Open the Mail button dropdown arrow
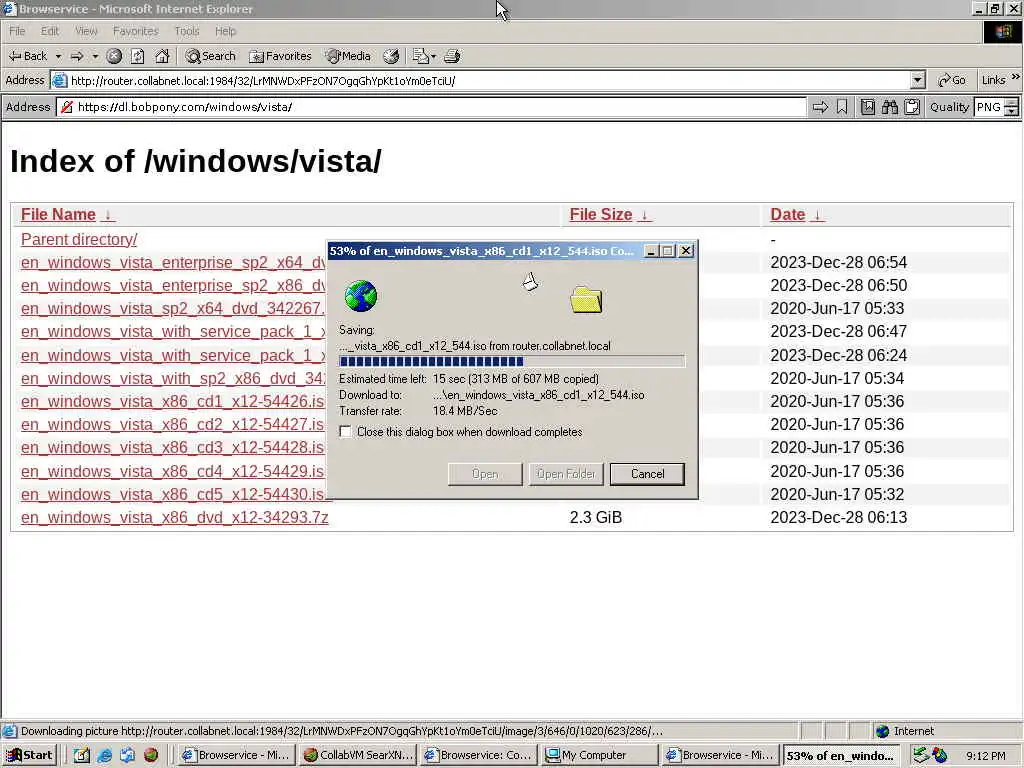This screenshot has width=1024, height=768. point(433,56)
